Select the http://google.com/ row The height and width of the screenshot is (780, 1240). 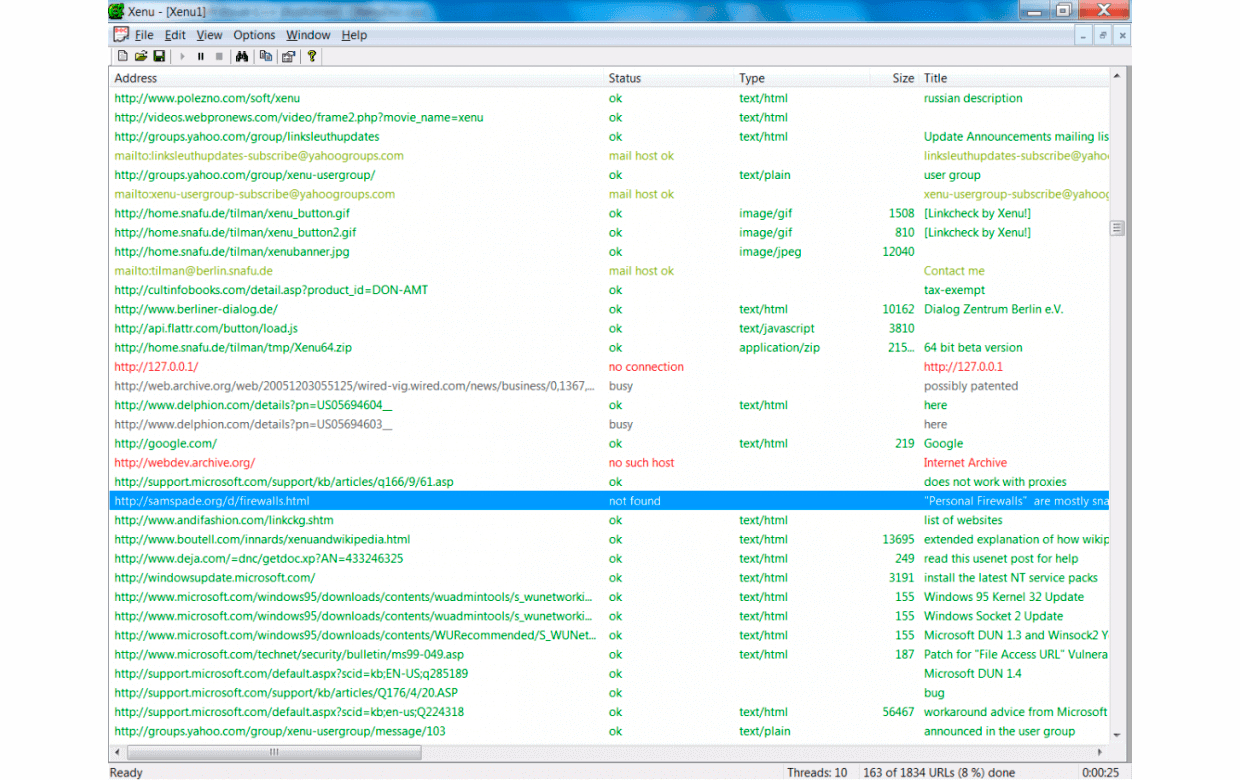(609, 444)
